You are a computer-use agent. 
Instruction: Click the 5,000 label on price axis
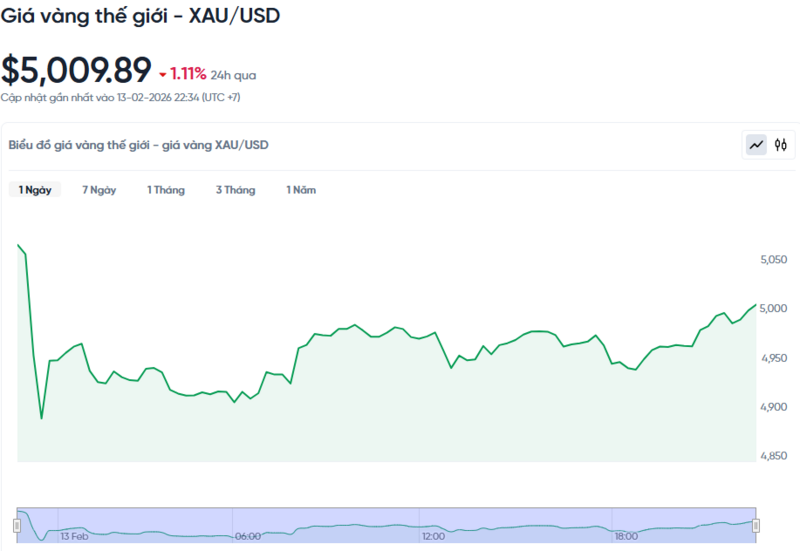point(775,308)
